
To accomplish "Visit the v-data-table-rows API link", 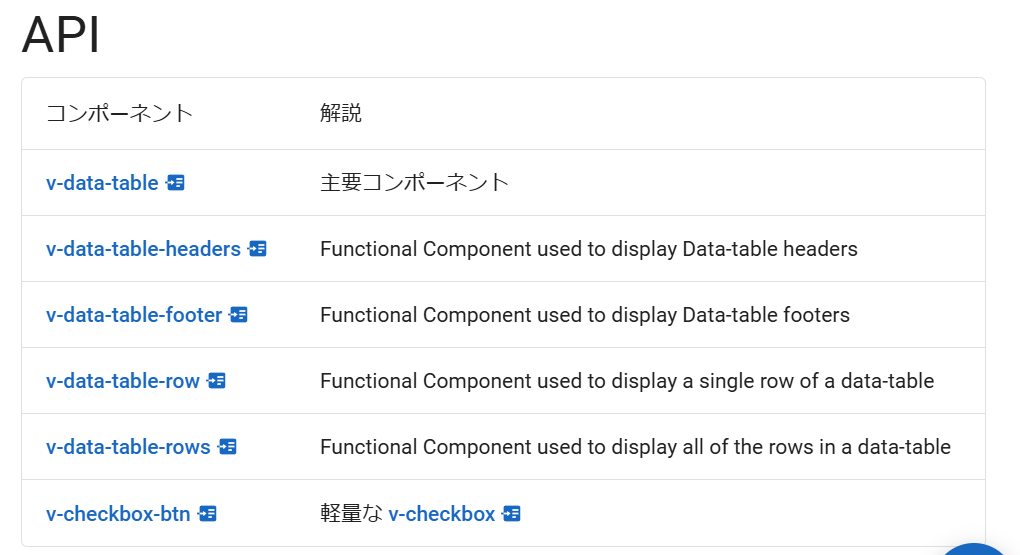I will pyautogui.click(x=128, y=447).
